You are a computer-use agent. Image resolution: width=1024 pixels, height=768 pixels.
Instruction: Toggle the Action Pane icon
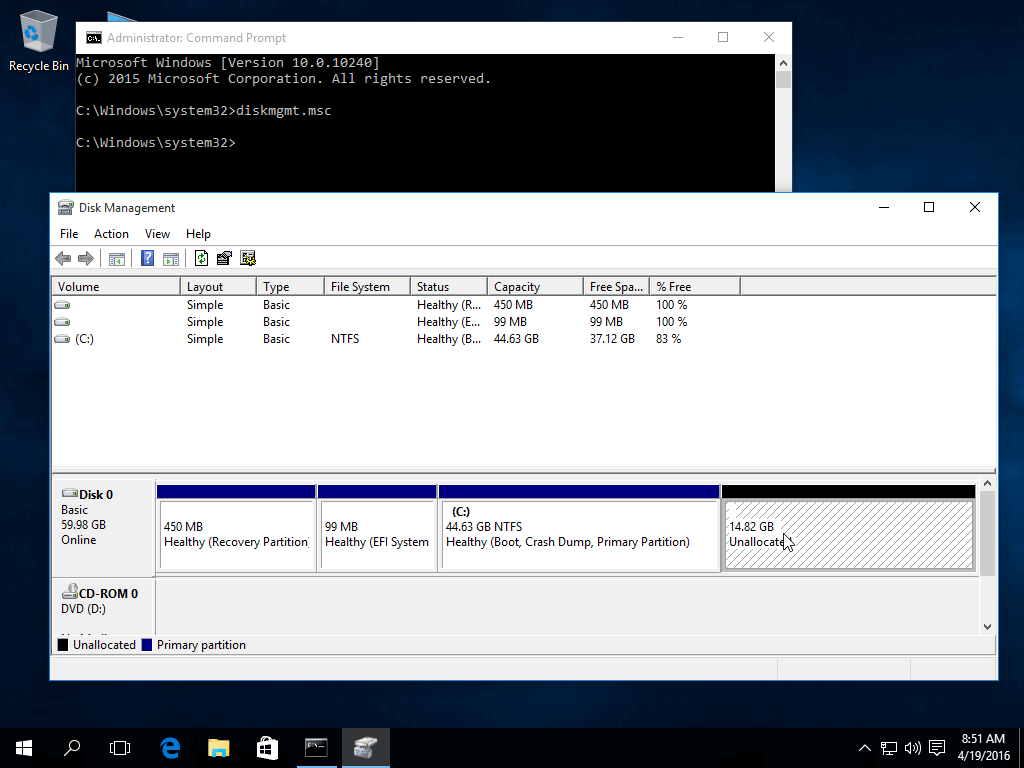click(x=171, y=258)
